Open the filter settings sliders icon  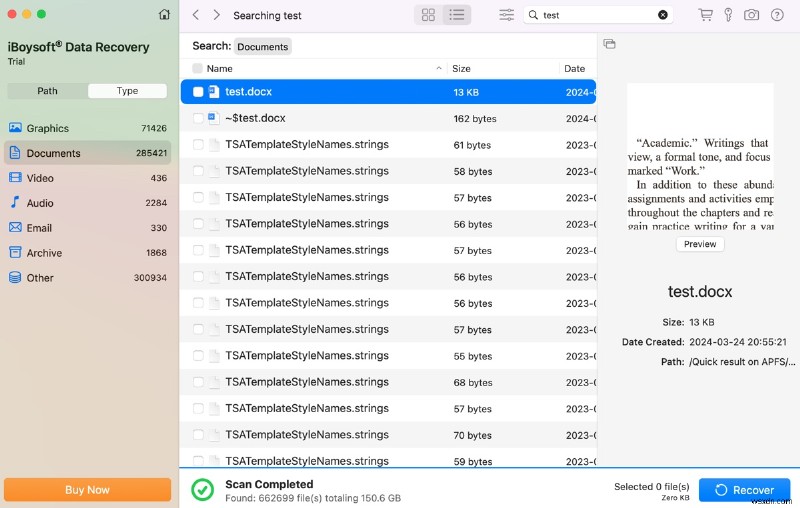pyautogui.click(x=507, y=15)
